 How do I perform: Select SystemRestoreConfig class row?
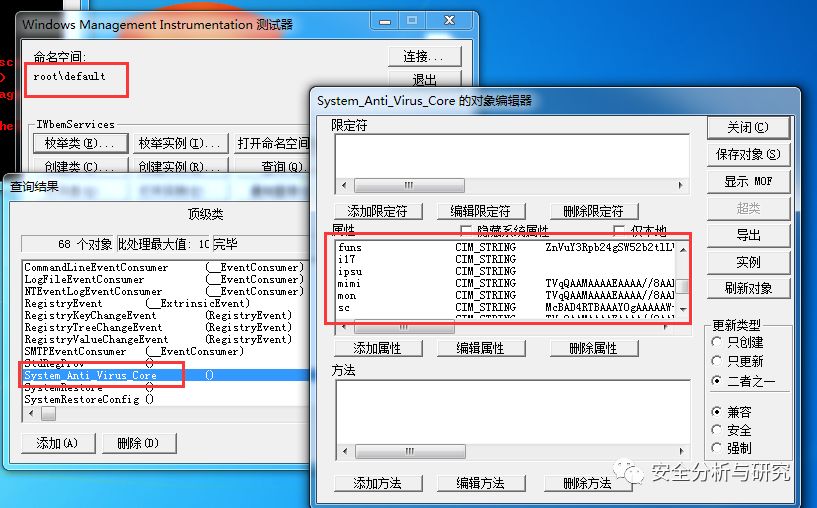[x=166, y=399]
